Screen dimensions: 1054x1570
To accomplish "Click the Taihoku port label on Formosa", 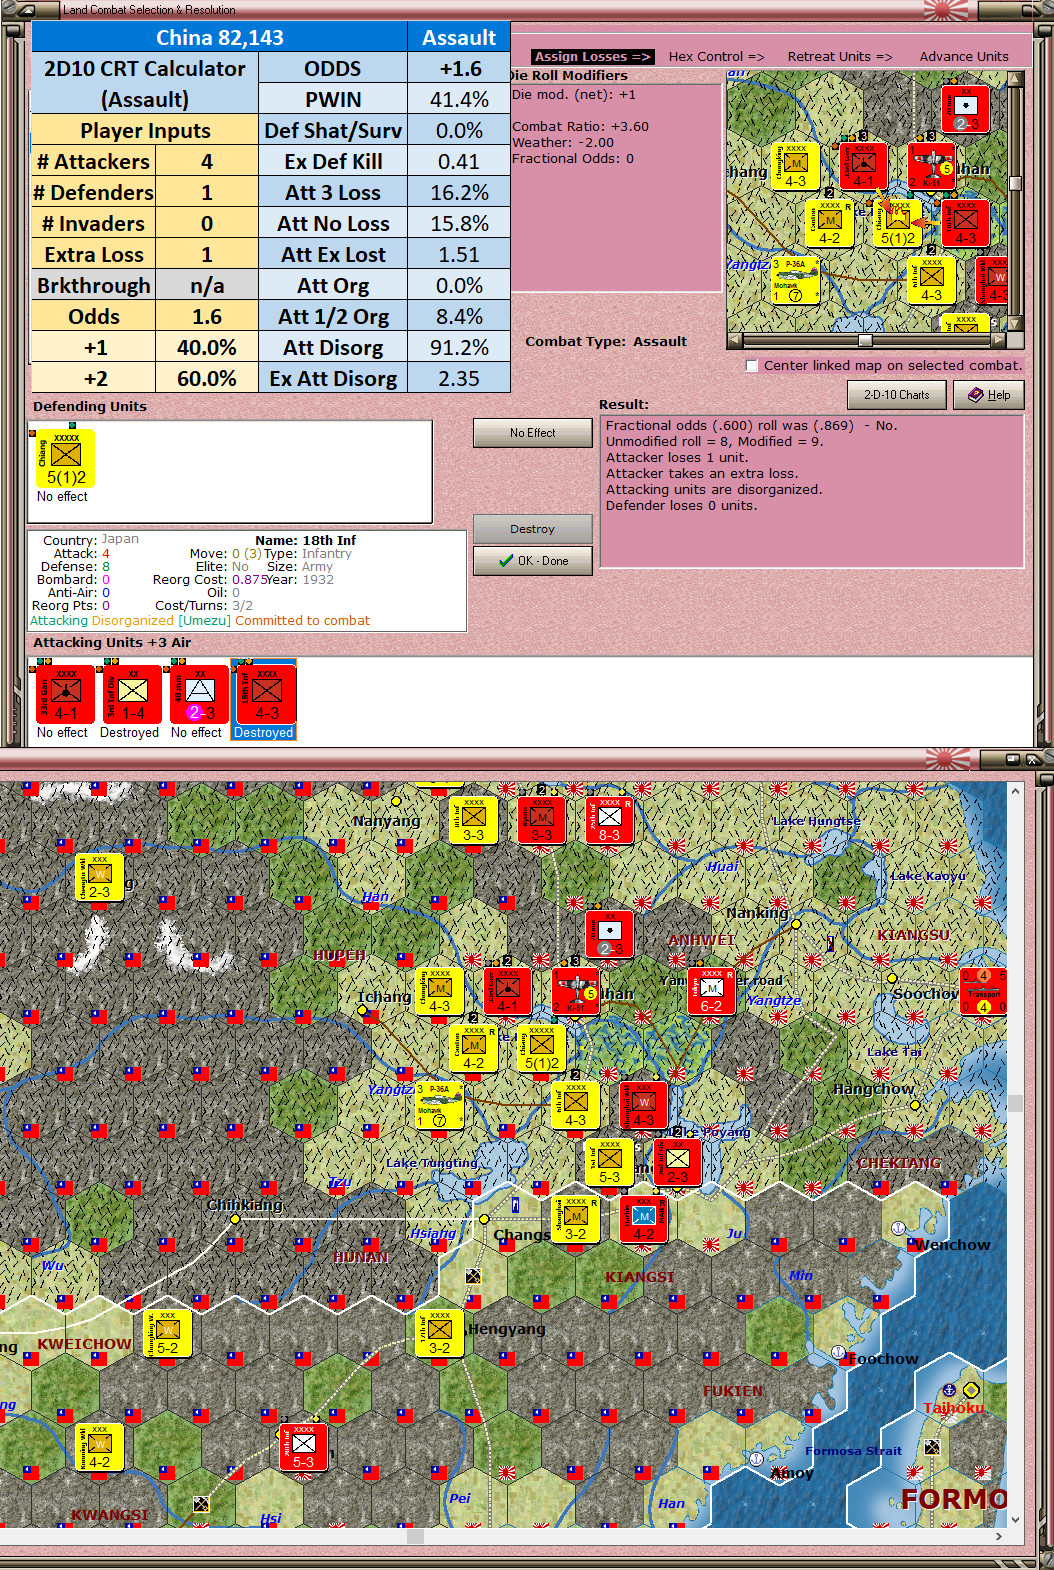I will 954,1408.
